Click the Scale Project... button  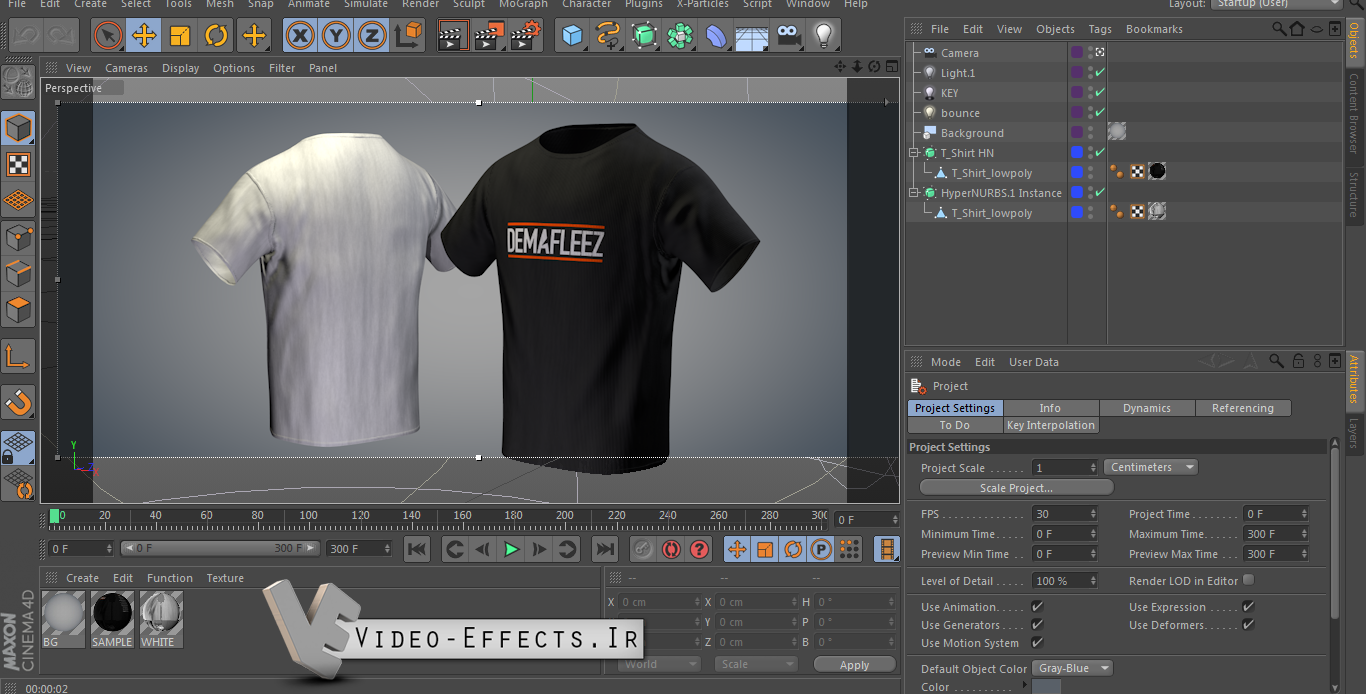[1016, 488]
